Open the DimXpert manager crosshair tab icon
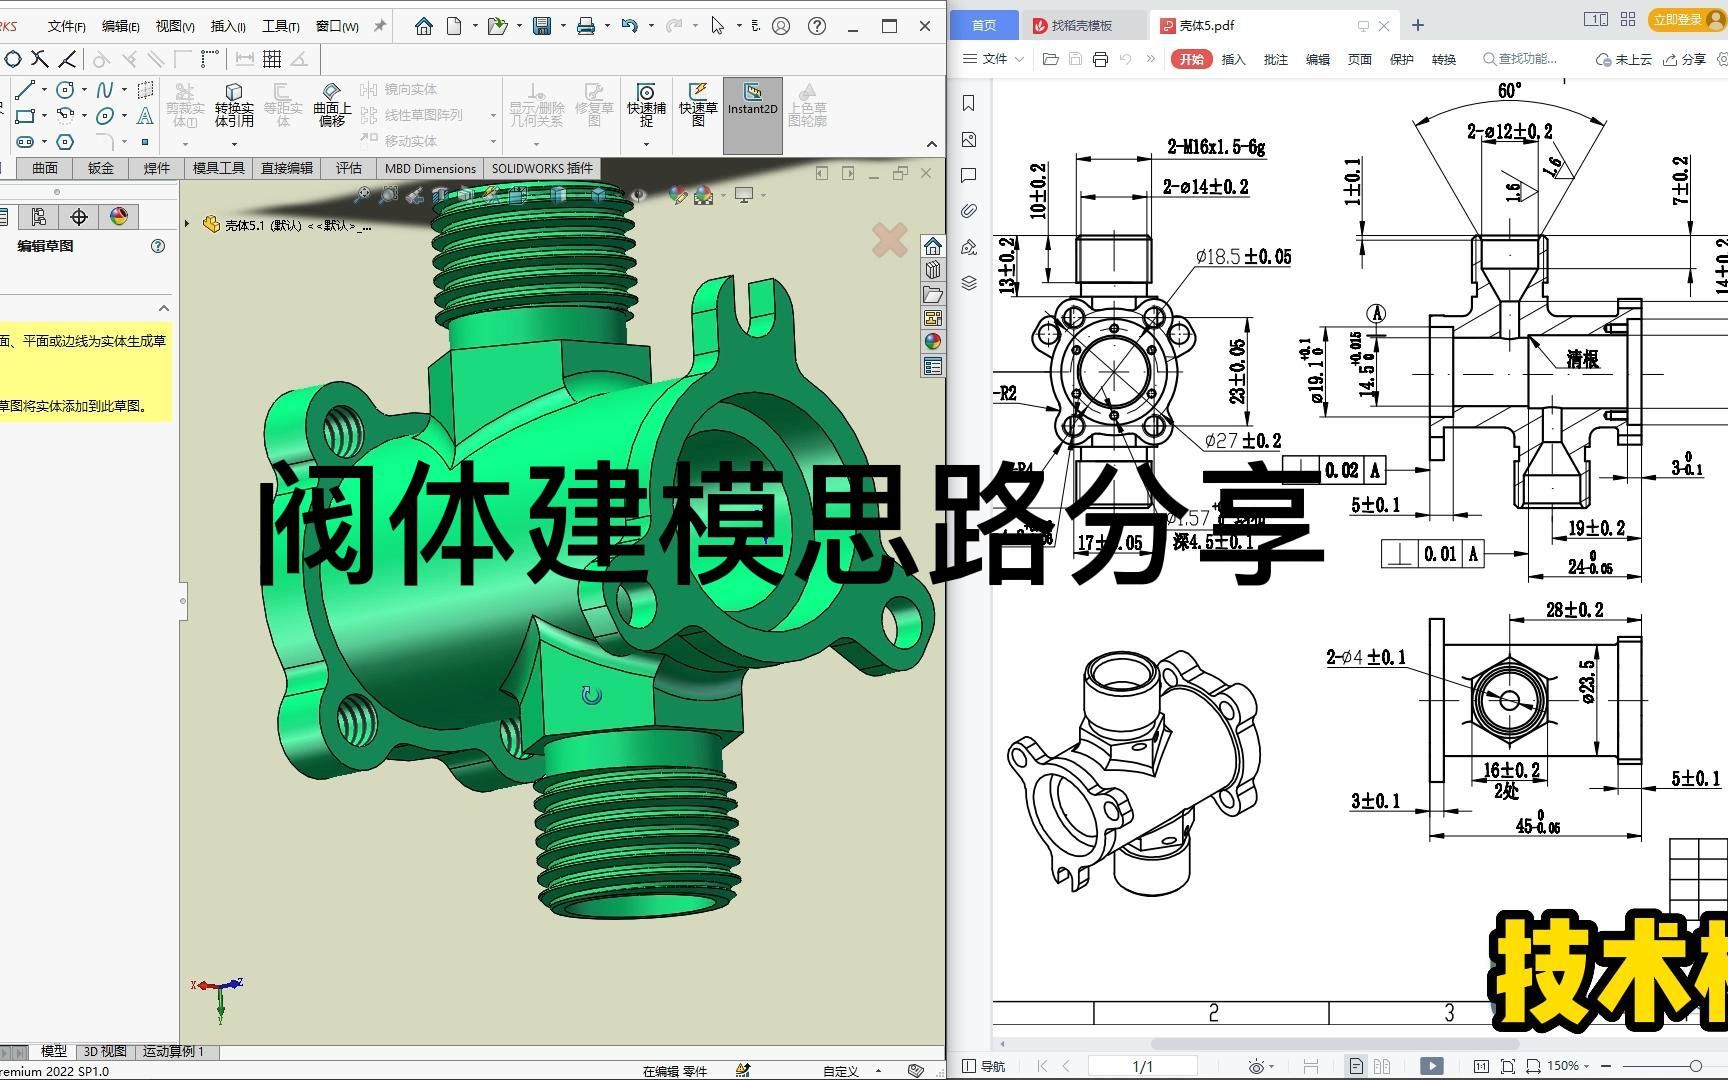 (79, 217)
